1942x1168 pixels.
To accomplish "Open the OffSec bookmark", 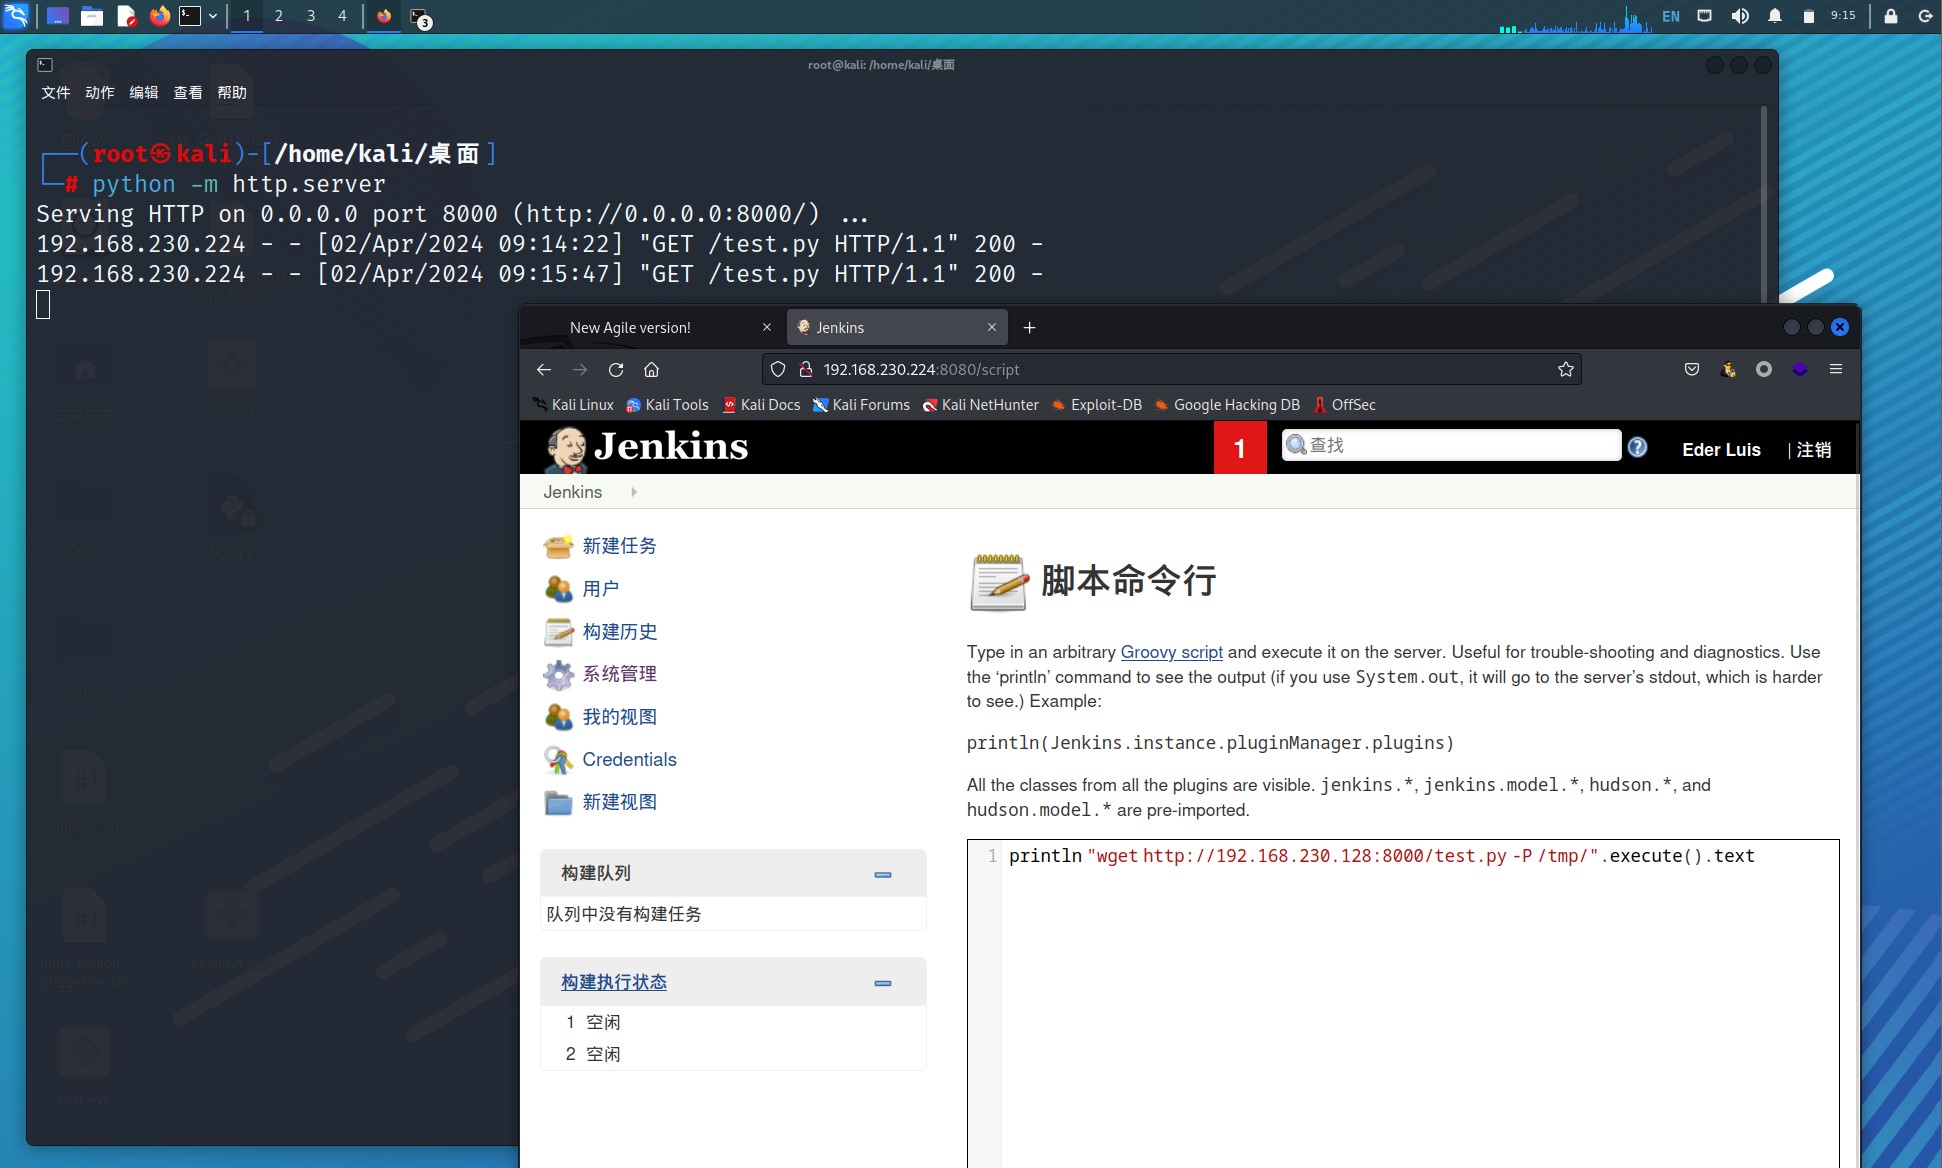I will coord(1344,404).
